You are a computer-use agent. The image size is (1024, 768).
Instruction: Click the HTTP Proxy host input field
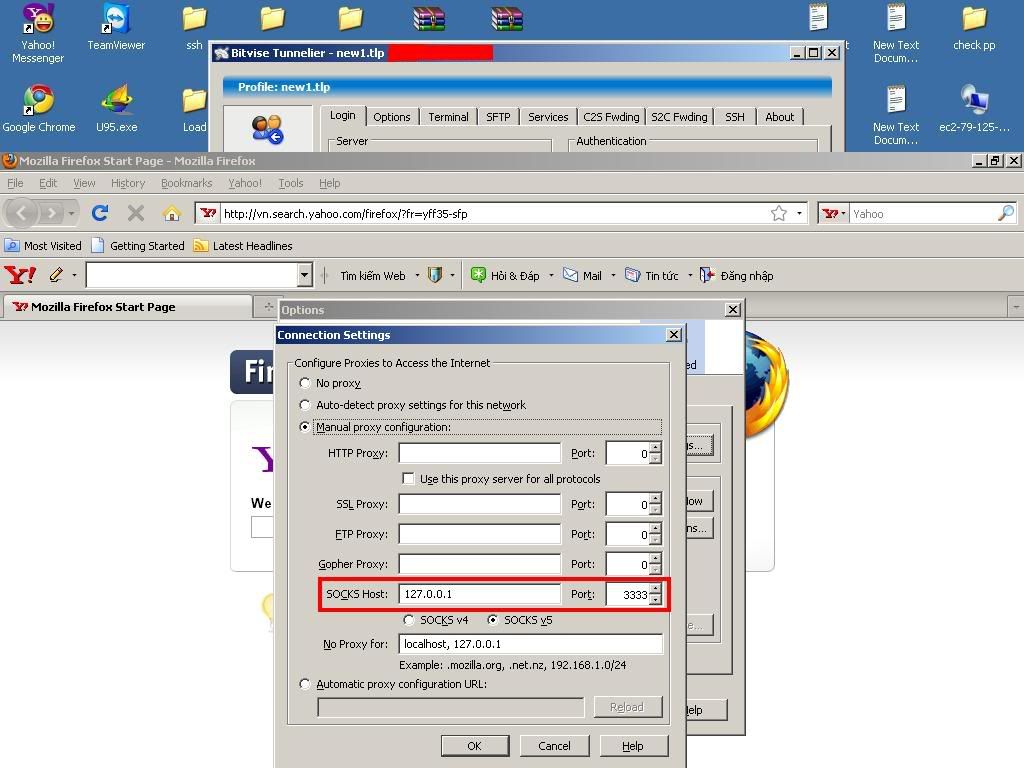(480, 453)
